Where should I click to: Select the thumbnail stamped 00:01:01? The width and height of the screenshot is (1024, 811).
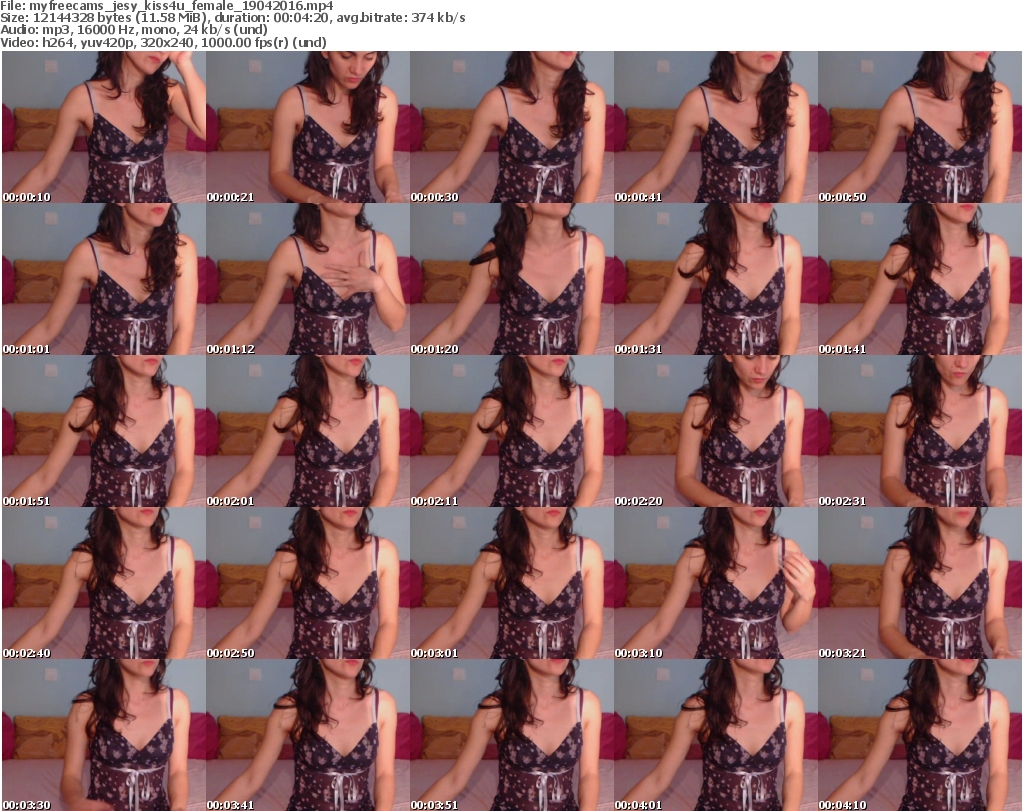point(104,279)
